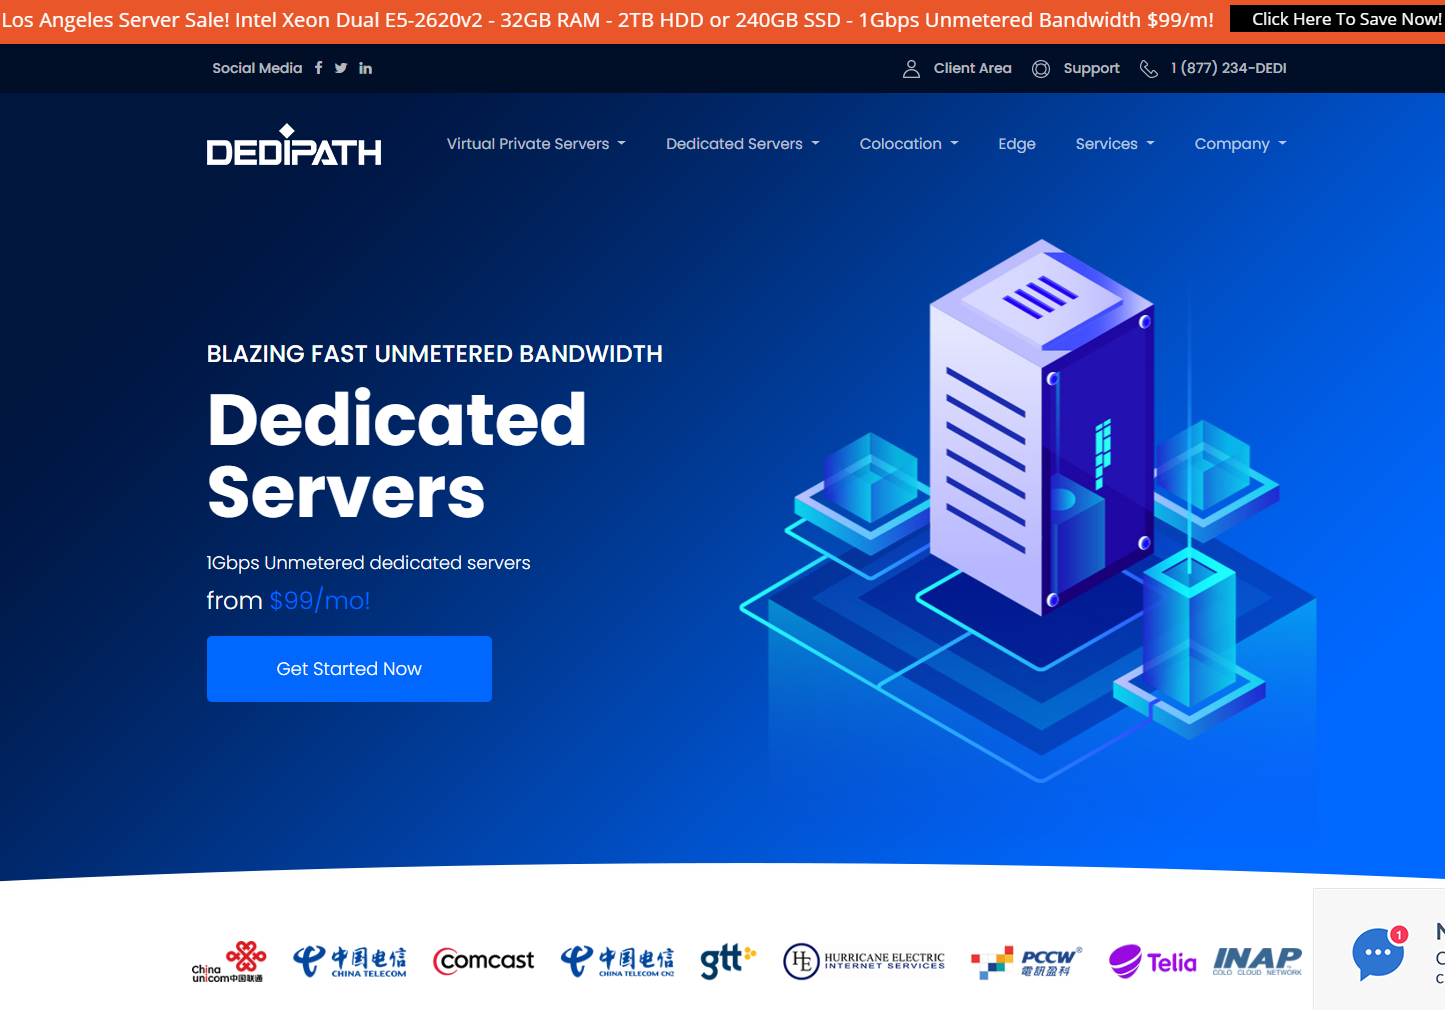Click the phone handset icon
1445x1010 pixels.
[x=1149, y=68]
